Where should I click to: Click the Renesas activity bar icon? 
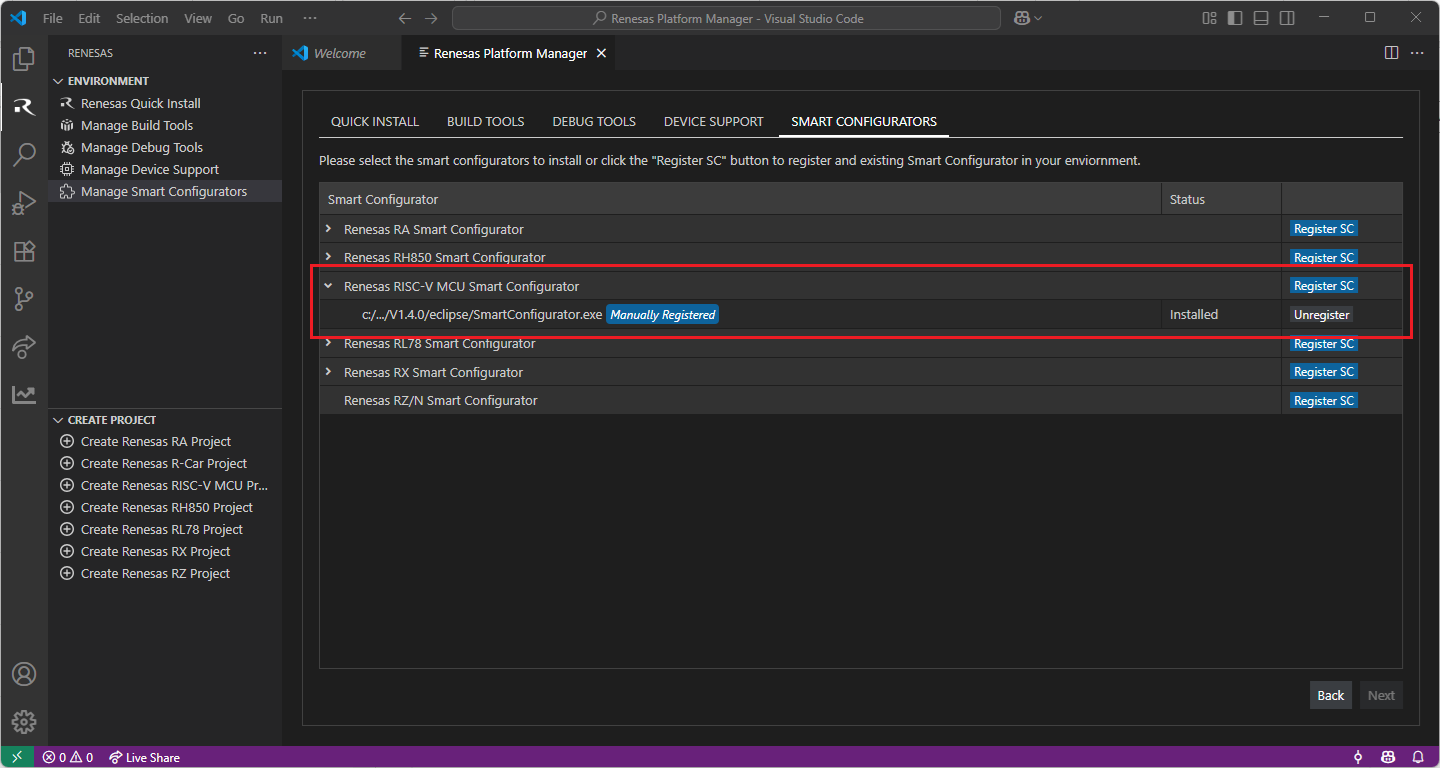24,107
